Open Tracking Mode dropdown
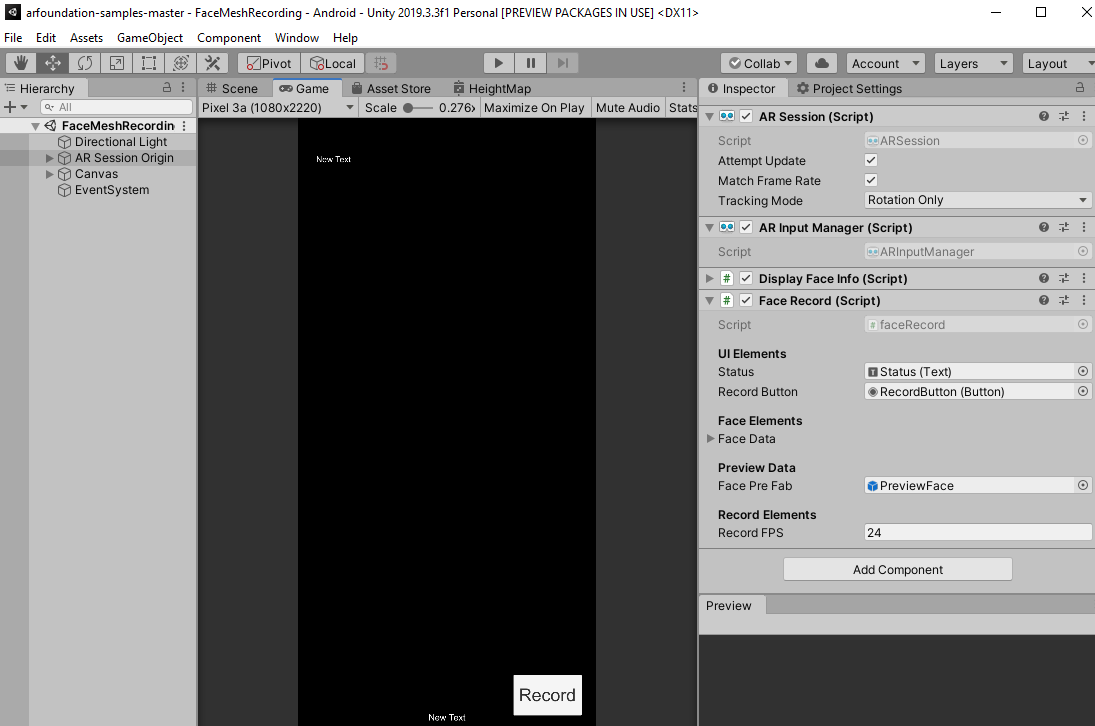1095x726 pixels. pyautogui.click(x=977, y=200)
